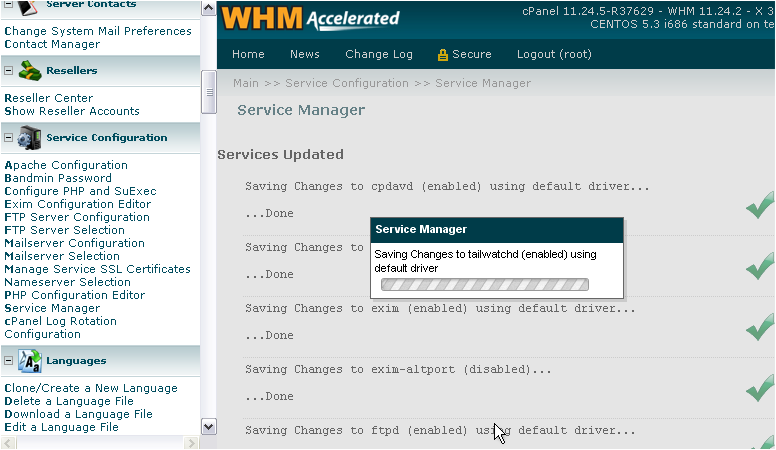Open Exim Configuration Editor

point(78,204)
